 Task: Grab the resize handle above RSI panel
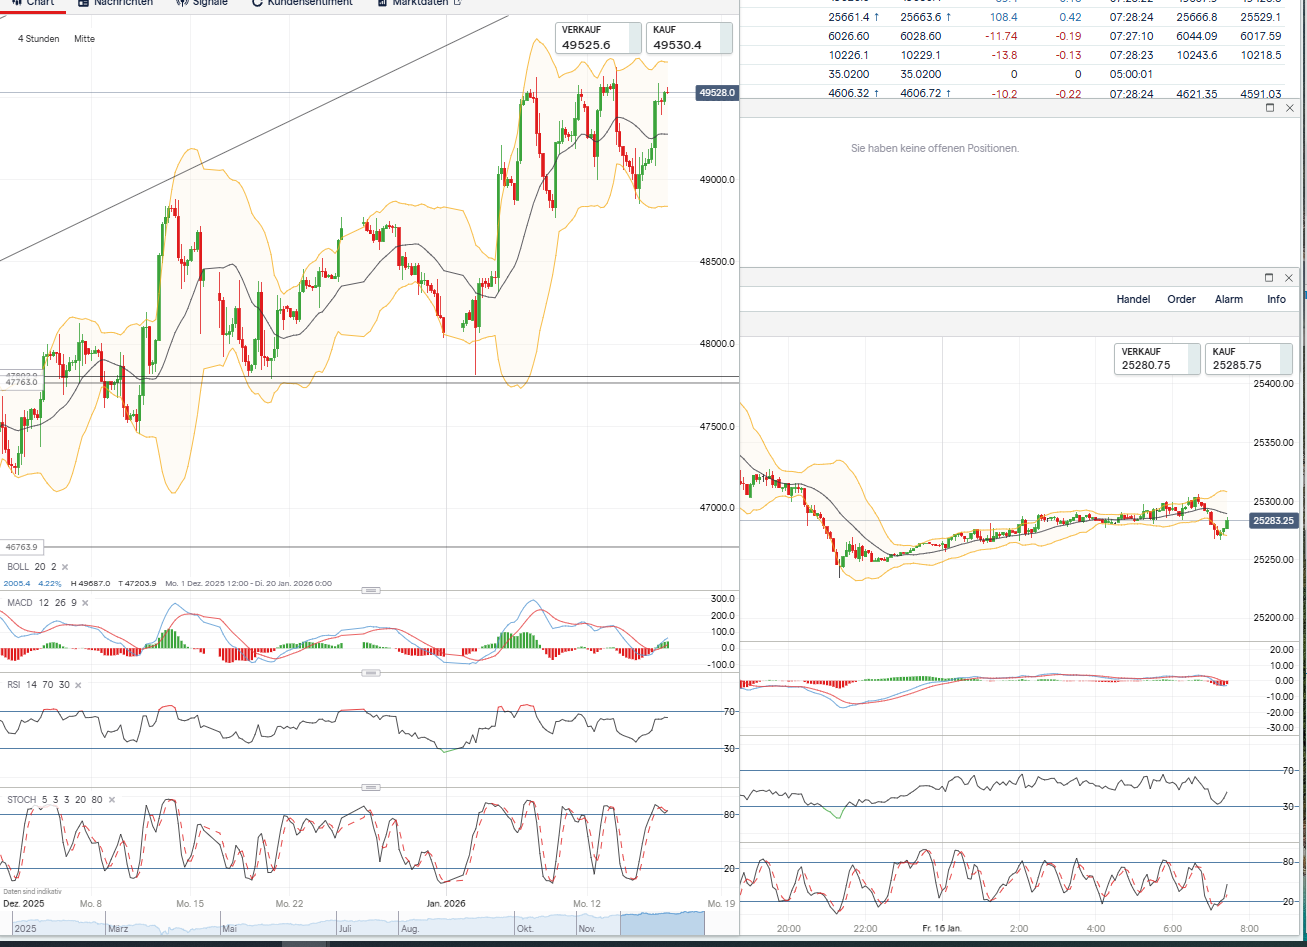click(370, 673)
